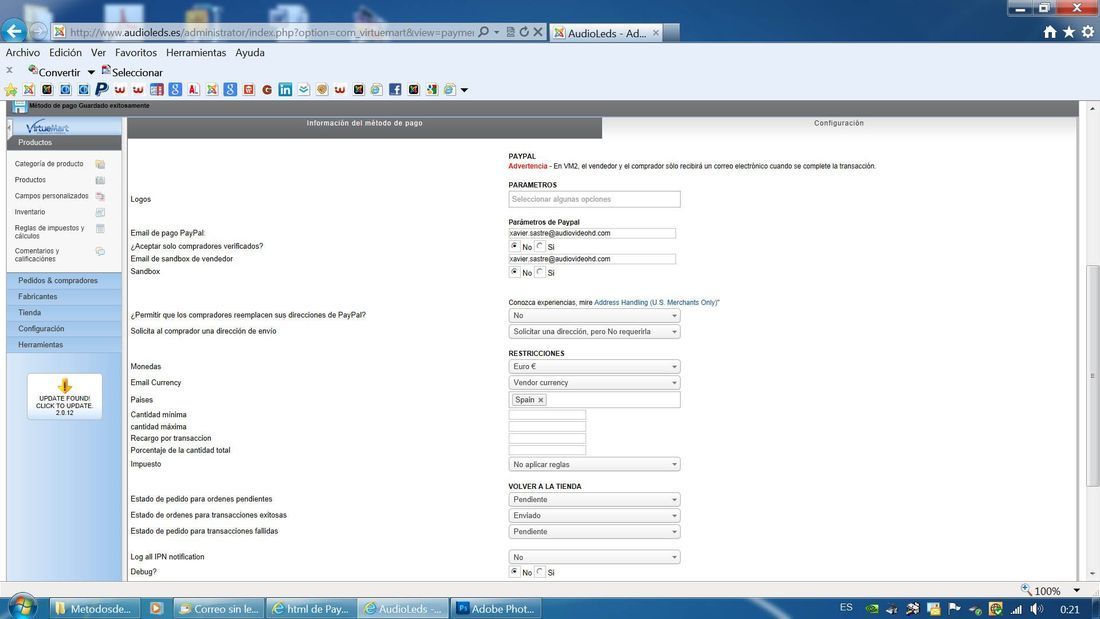Select Si for verified buyers only

(x=539, y=246)
